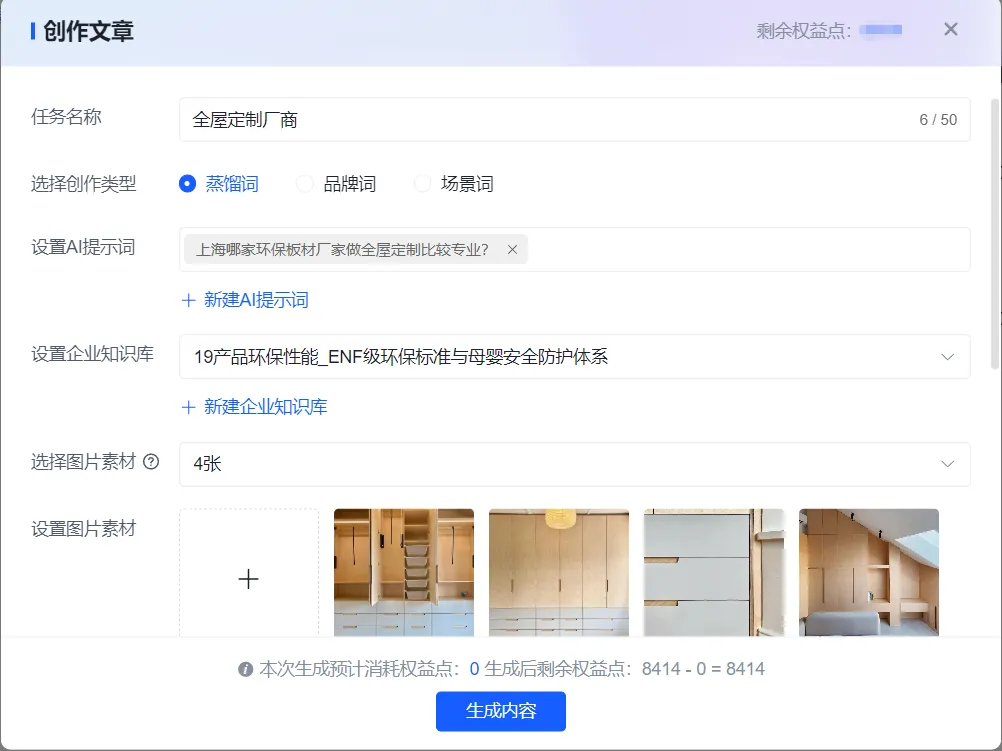The height and width of the screenshot is (751, 1002).
Task: Open the 选择图片素材 count dropdown
Action: (x=947, y=464)
